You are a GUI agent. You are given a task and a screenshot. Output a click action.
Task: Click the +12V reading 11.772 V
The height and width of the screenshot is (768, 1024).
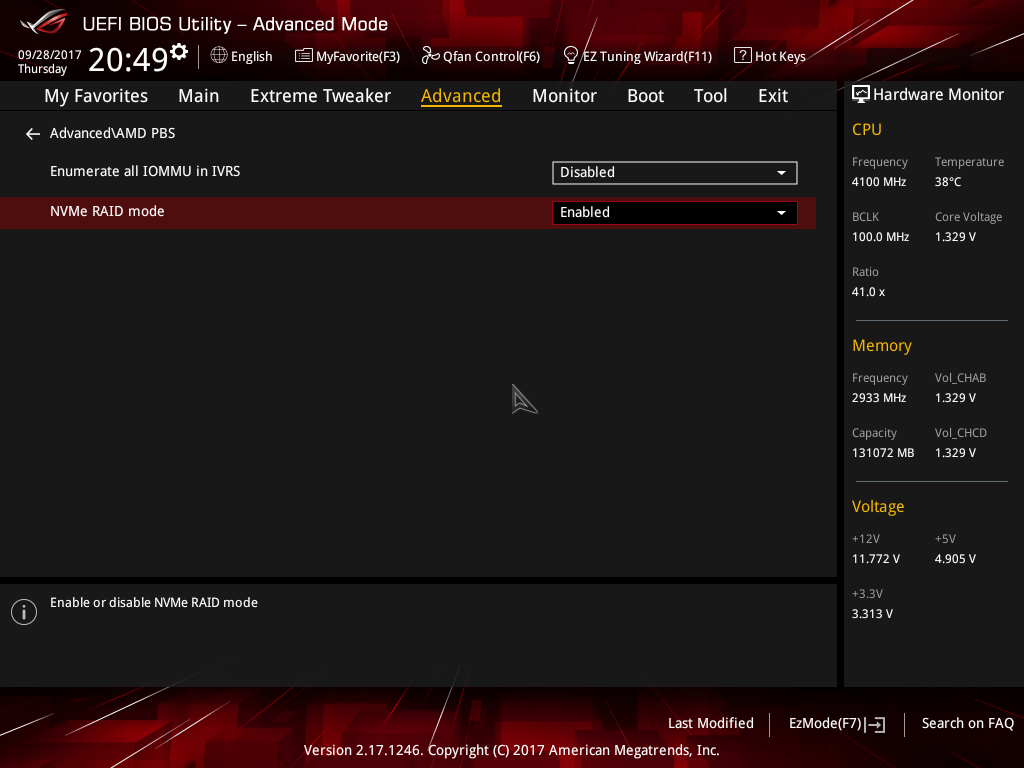[876, 559]
